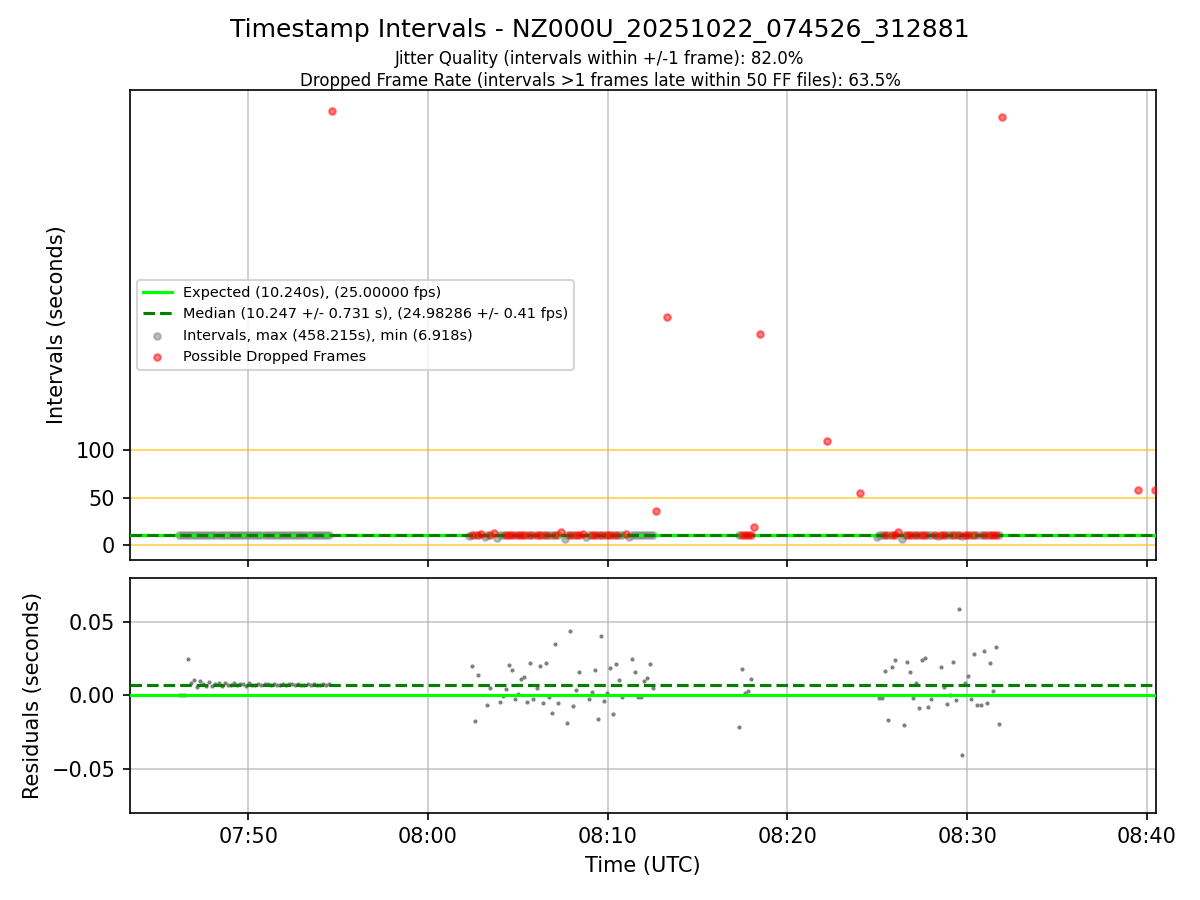Click the 50 tick on the intervals axis
Viewport: 1200px width, 900px height.
104,498
